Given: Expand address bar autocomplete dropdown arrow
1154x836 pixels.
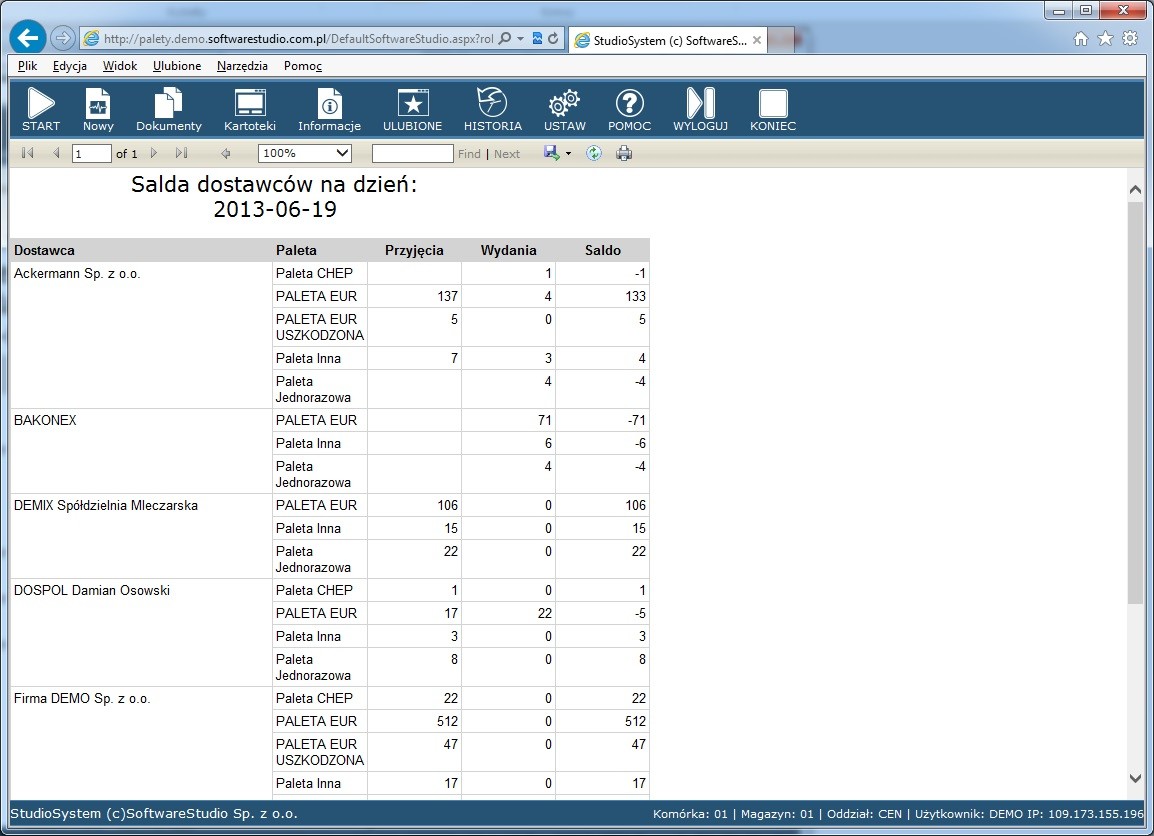Looking at the screenshot, I should (x=520, y=38).
